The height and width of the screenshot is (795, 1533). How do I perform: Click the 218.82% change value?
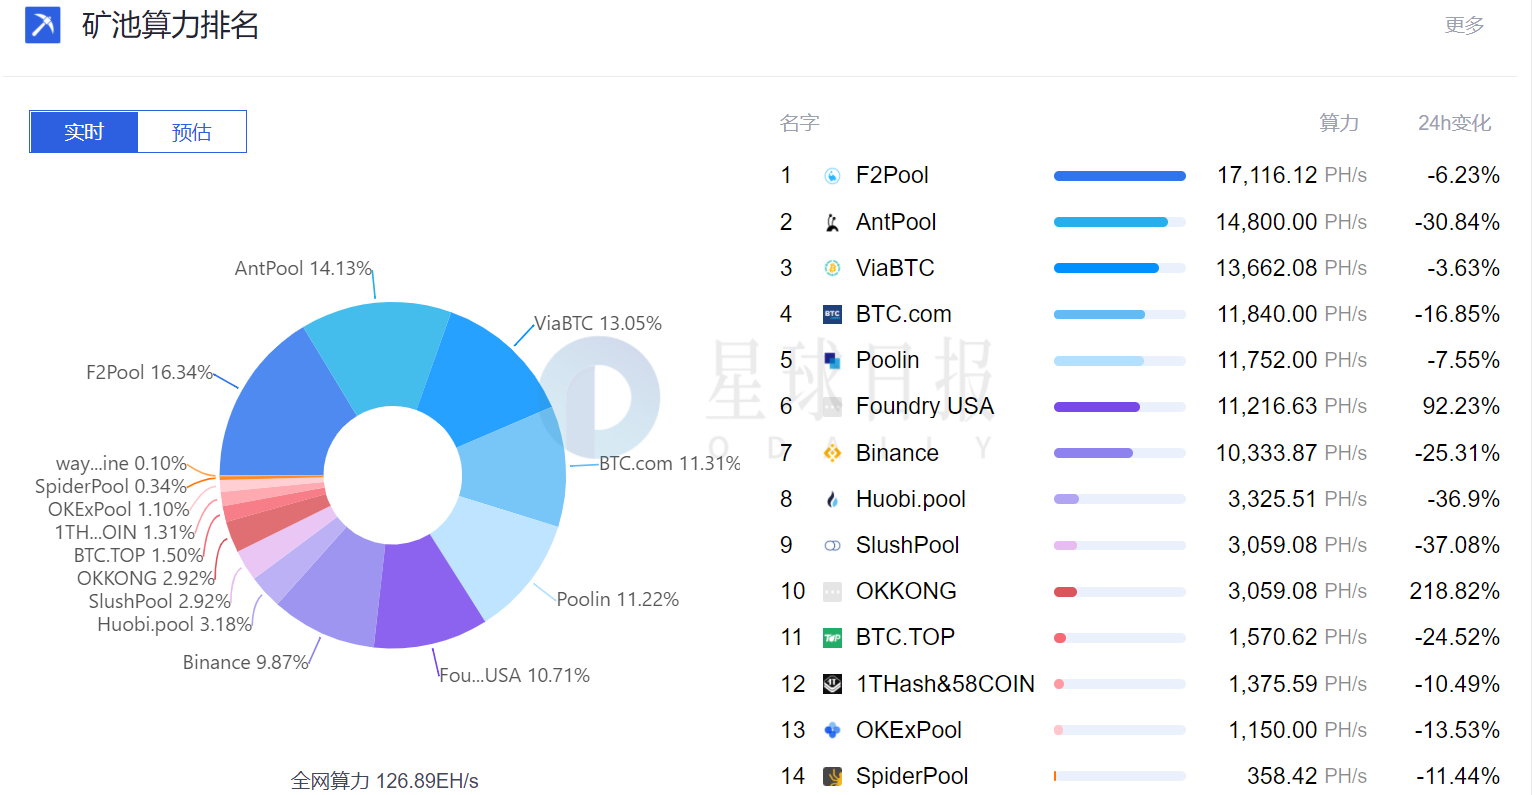click(1455, 591)
